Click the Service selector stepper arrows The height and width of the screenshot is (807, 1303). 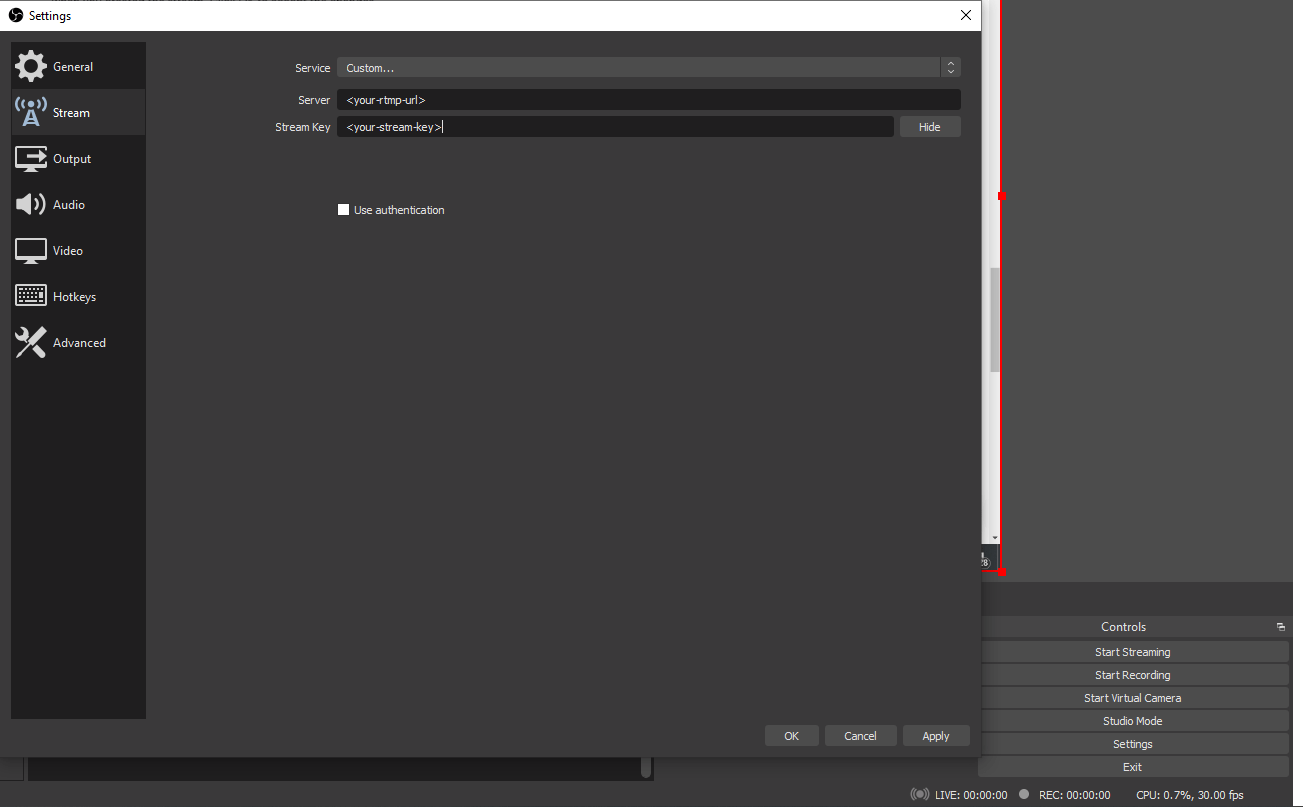(x=951, y=67)
